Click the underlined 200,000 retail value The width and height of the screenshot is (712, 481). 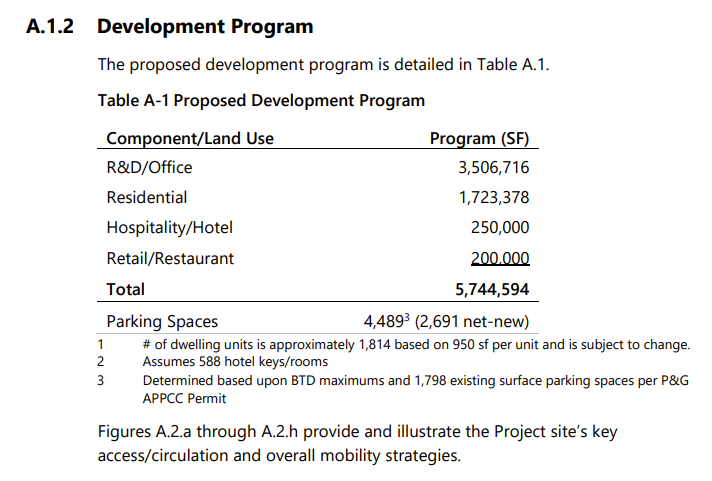tap(499, 258)
